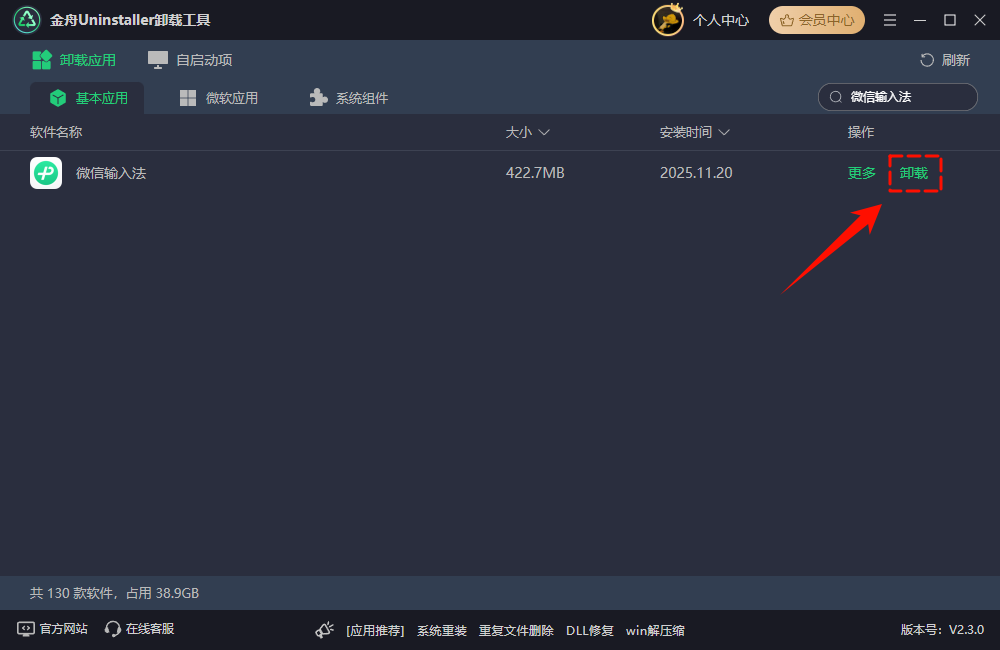Open 官方网站 monitor icon

26,629
